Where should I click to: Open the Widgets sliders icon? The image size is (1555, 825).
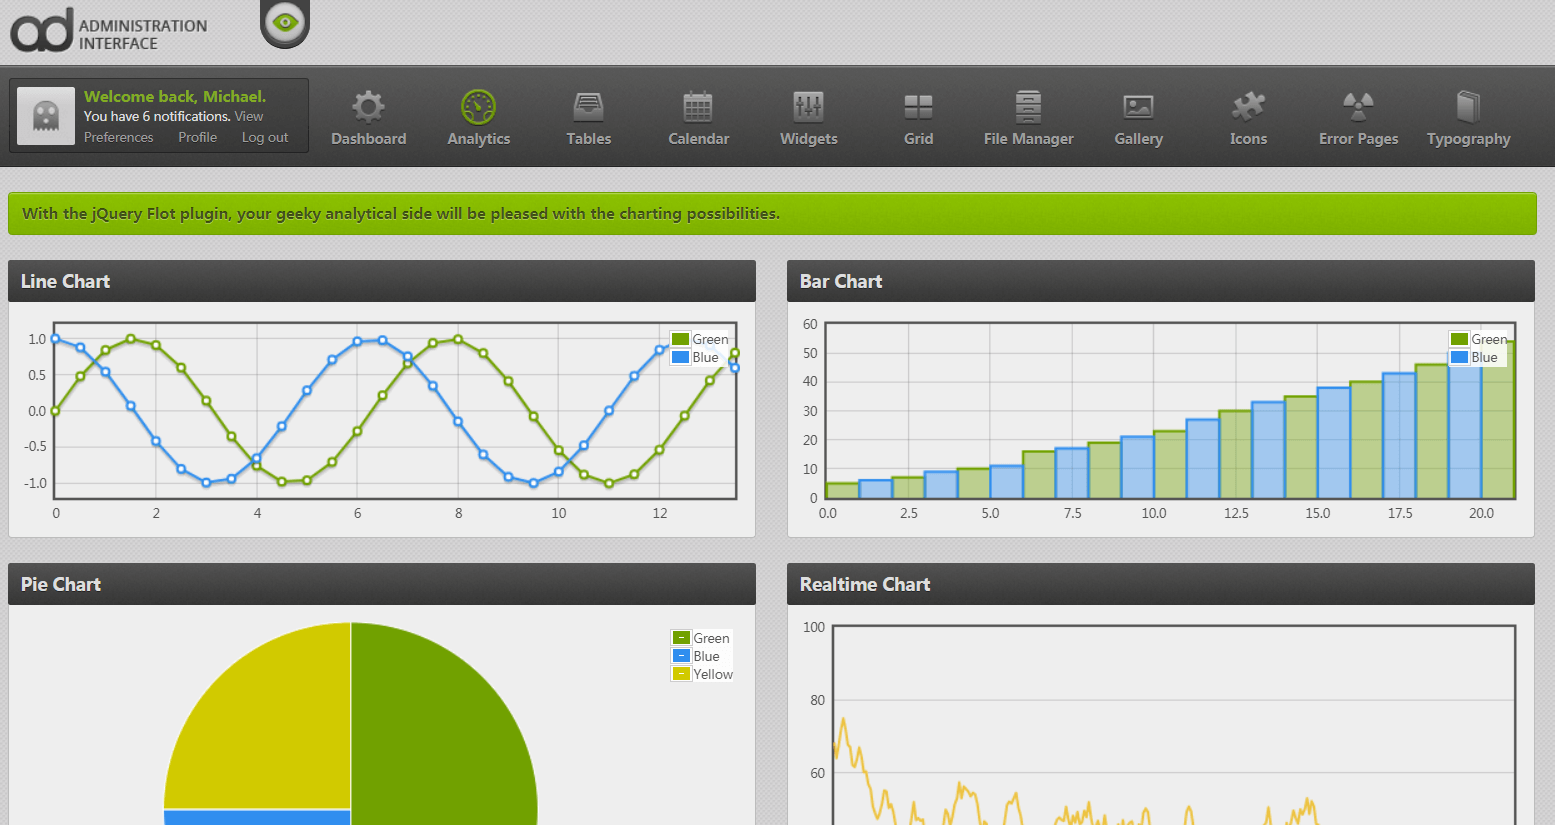808,107
